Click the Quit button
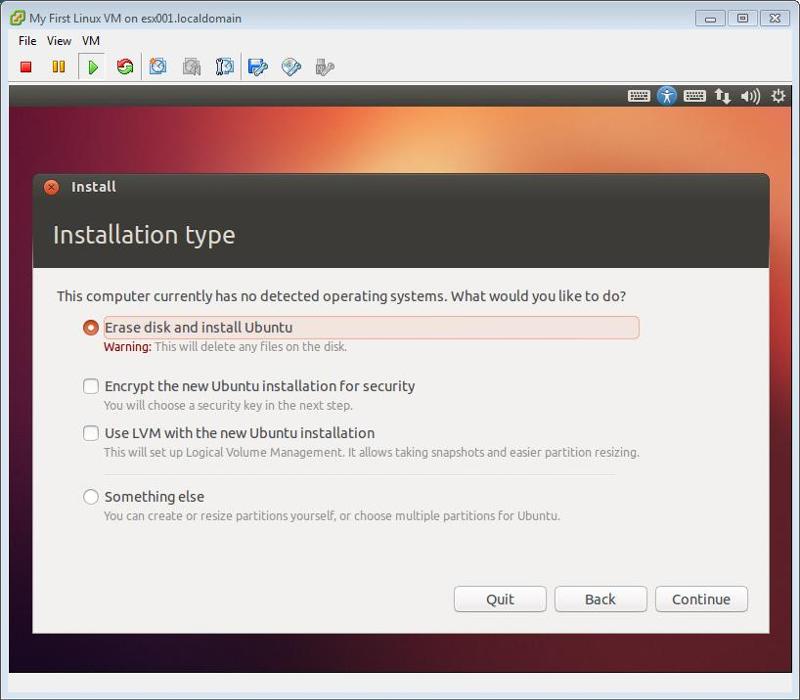 click(500, 599)
